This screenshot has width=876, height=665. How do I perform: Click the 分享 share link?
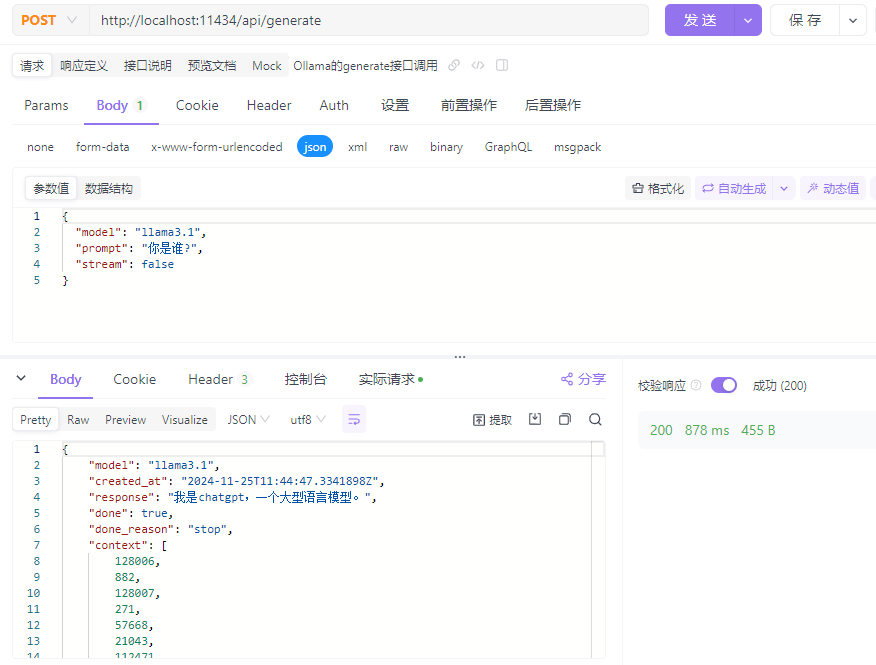click(x=583, y=379)
